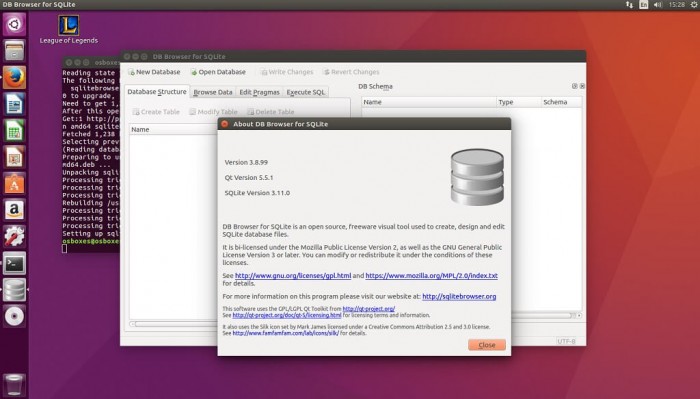Switch to the Execute SQL tab
Viewport: 700px width, 399px height.
306,92
